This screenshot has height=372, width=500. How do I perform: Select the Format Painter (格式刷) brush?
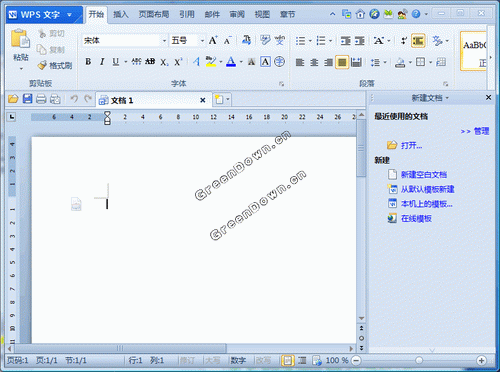point(42,65)
